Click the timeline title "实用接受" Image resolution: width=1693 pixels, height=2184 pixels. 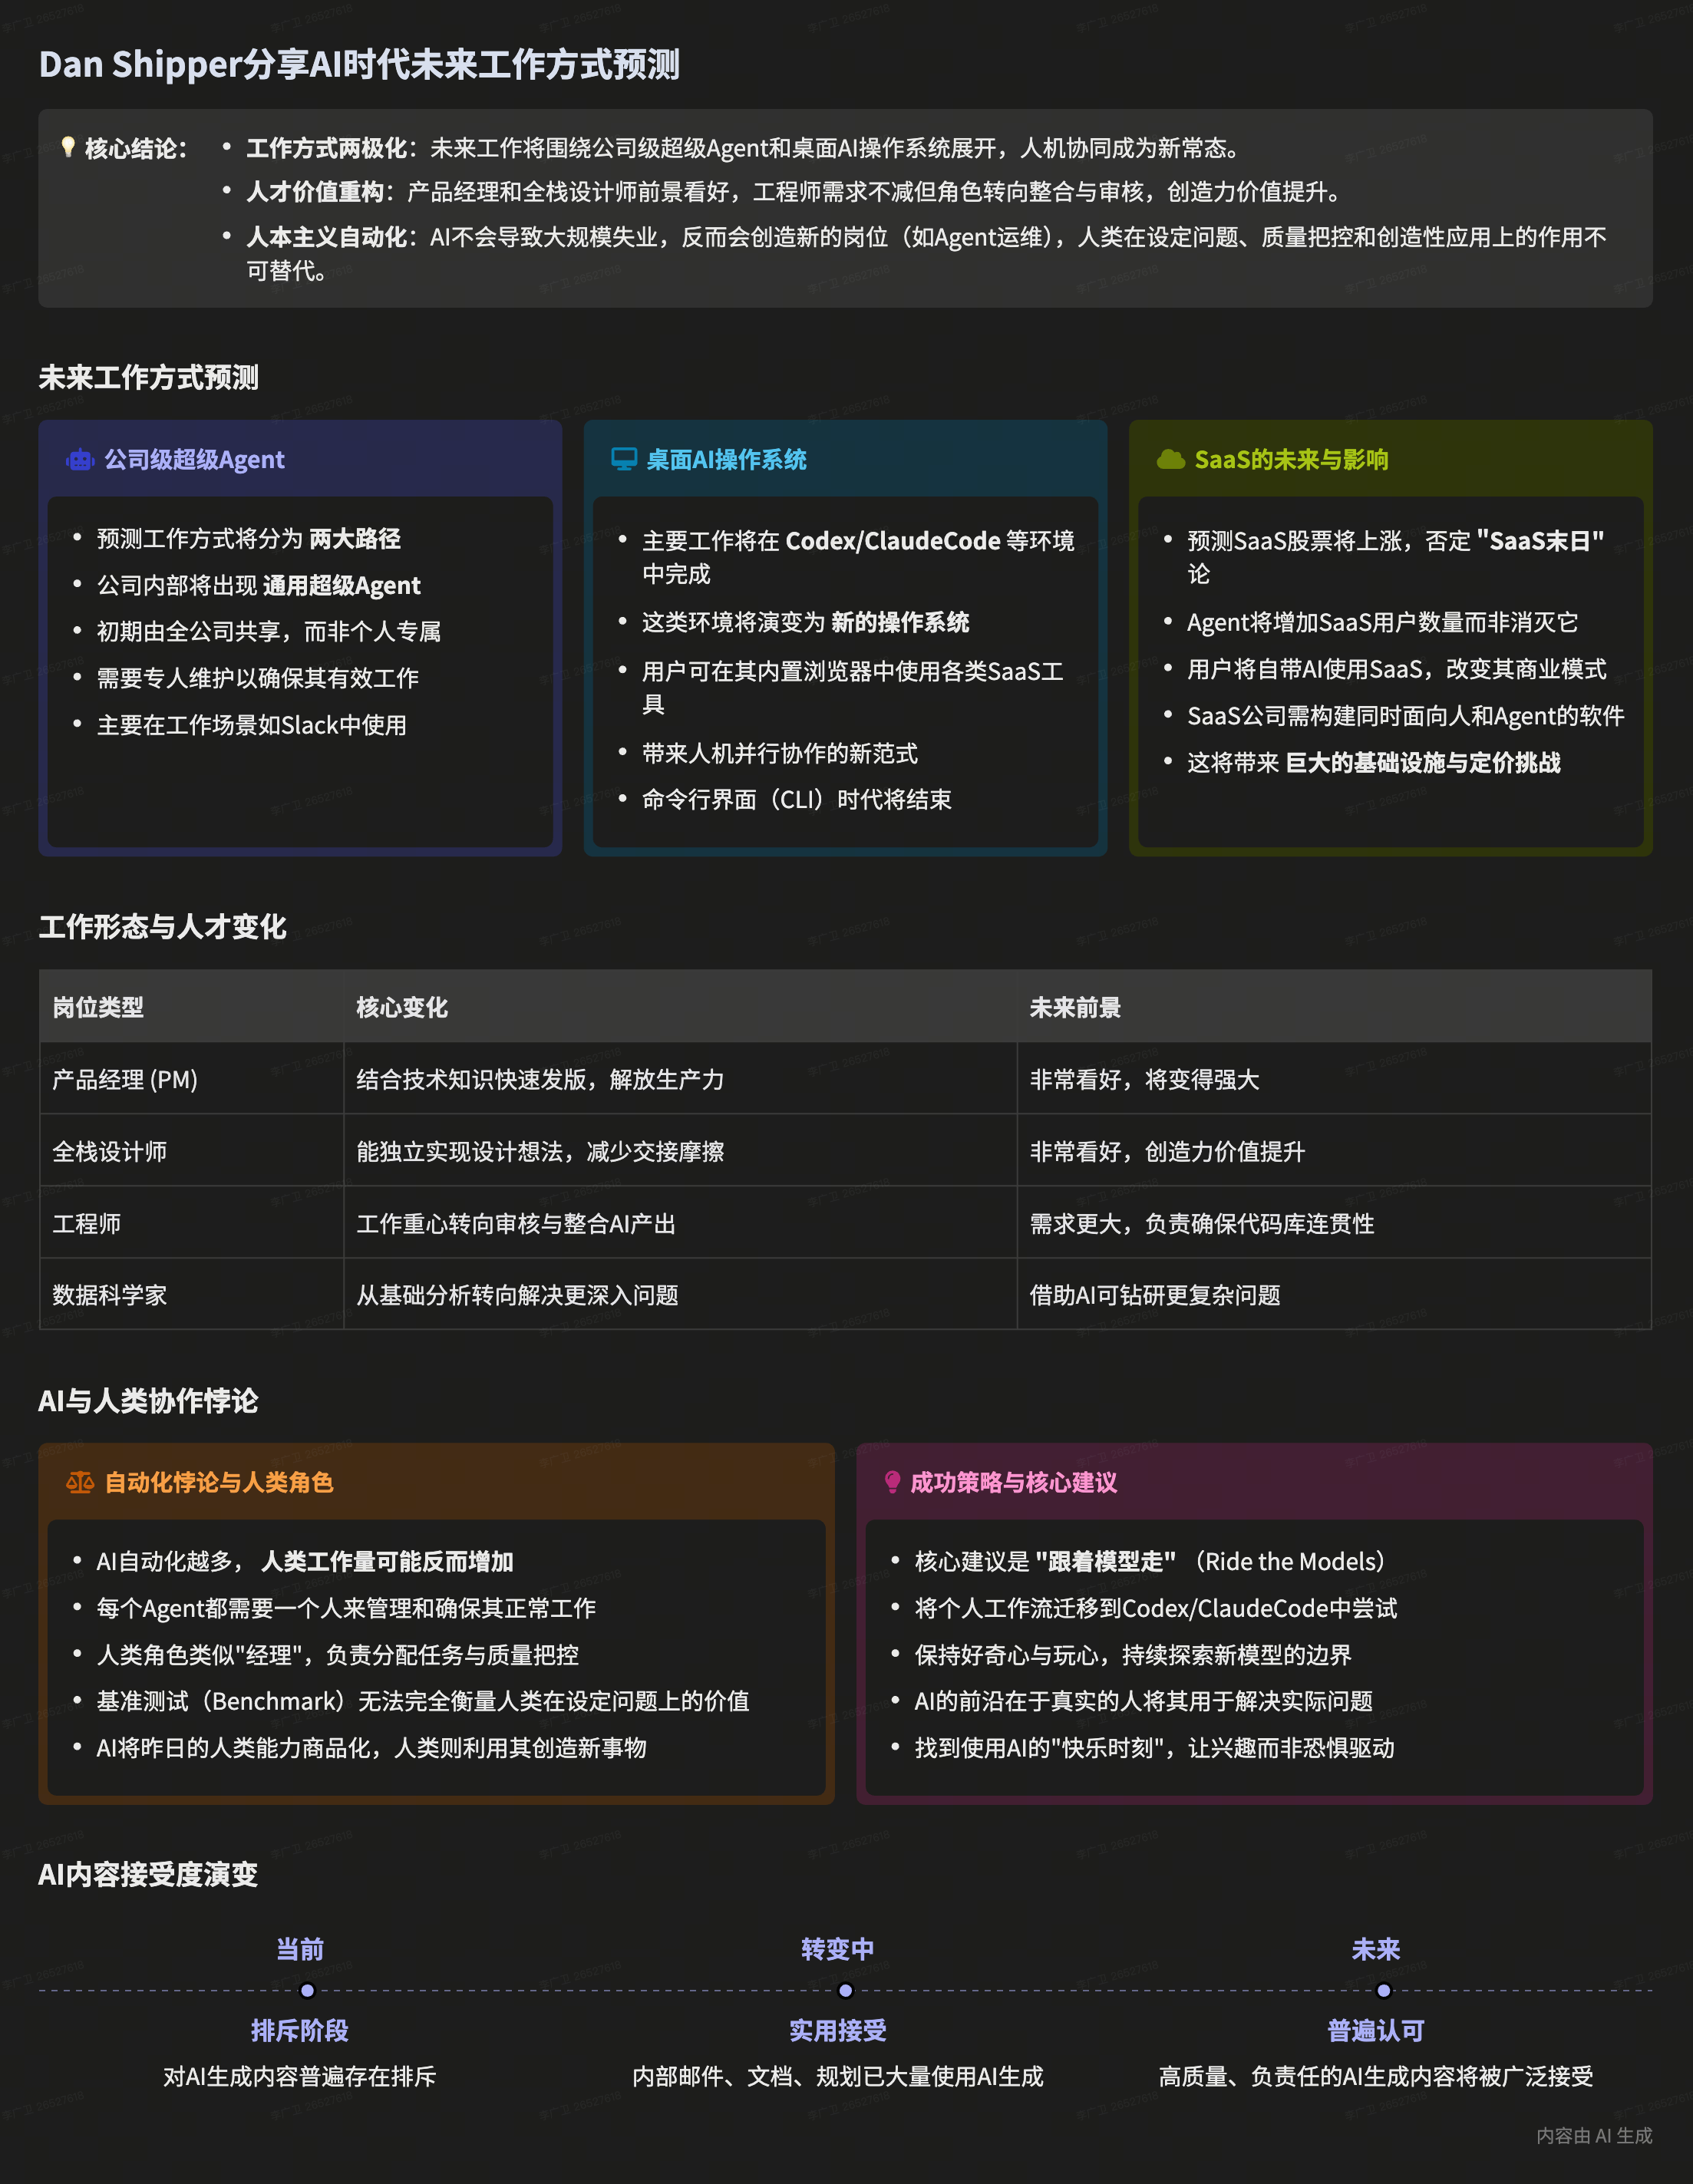click(x=838, y=2031)
